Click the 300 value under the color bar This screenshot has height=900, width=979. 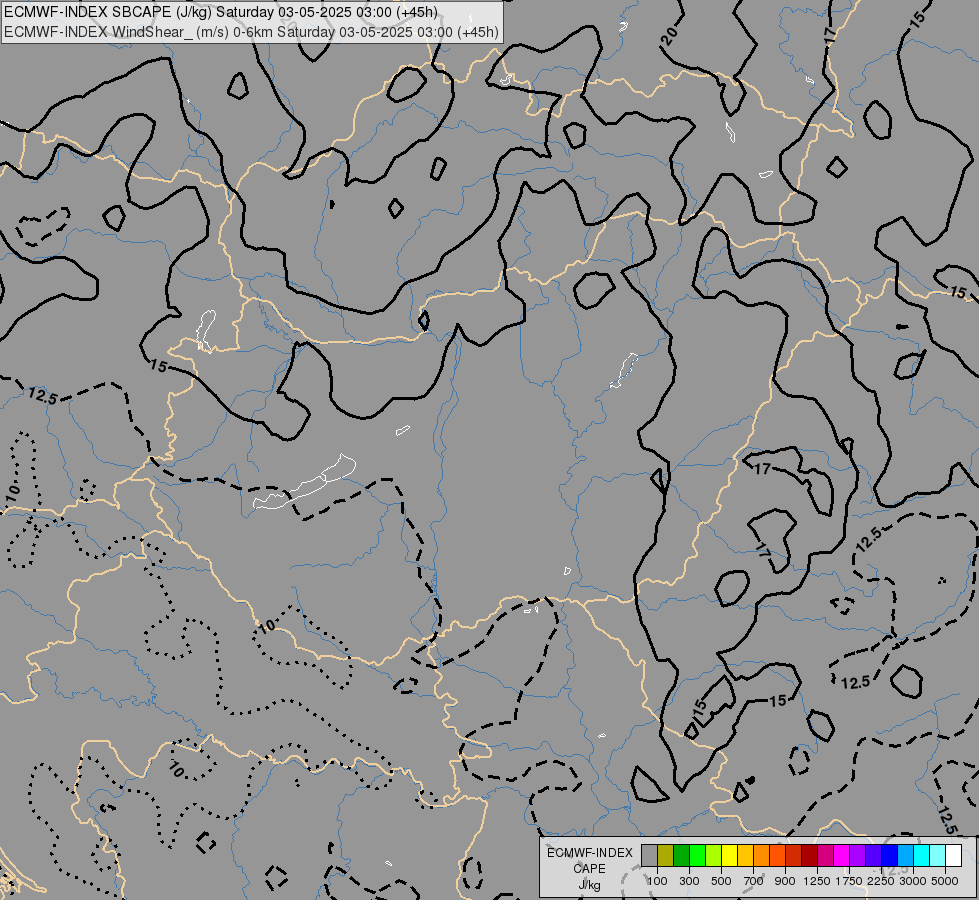point(689,881)
